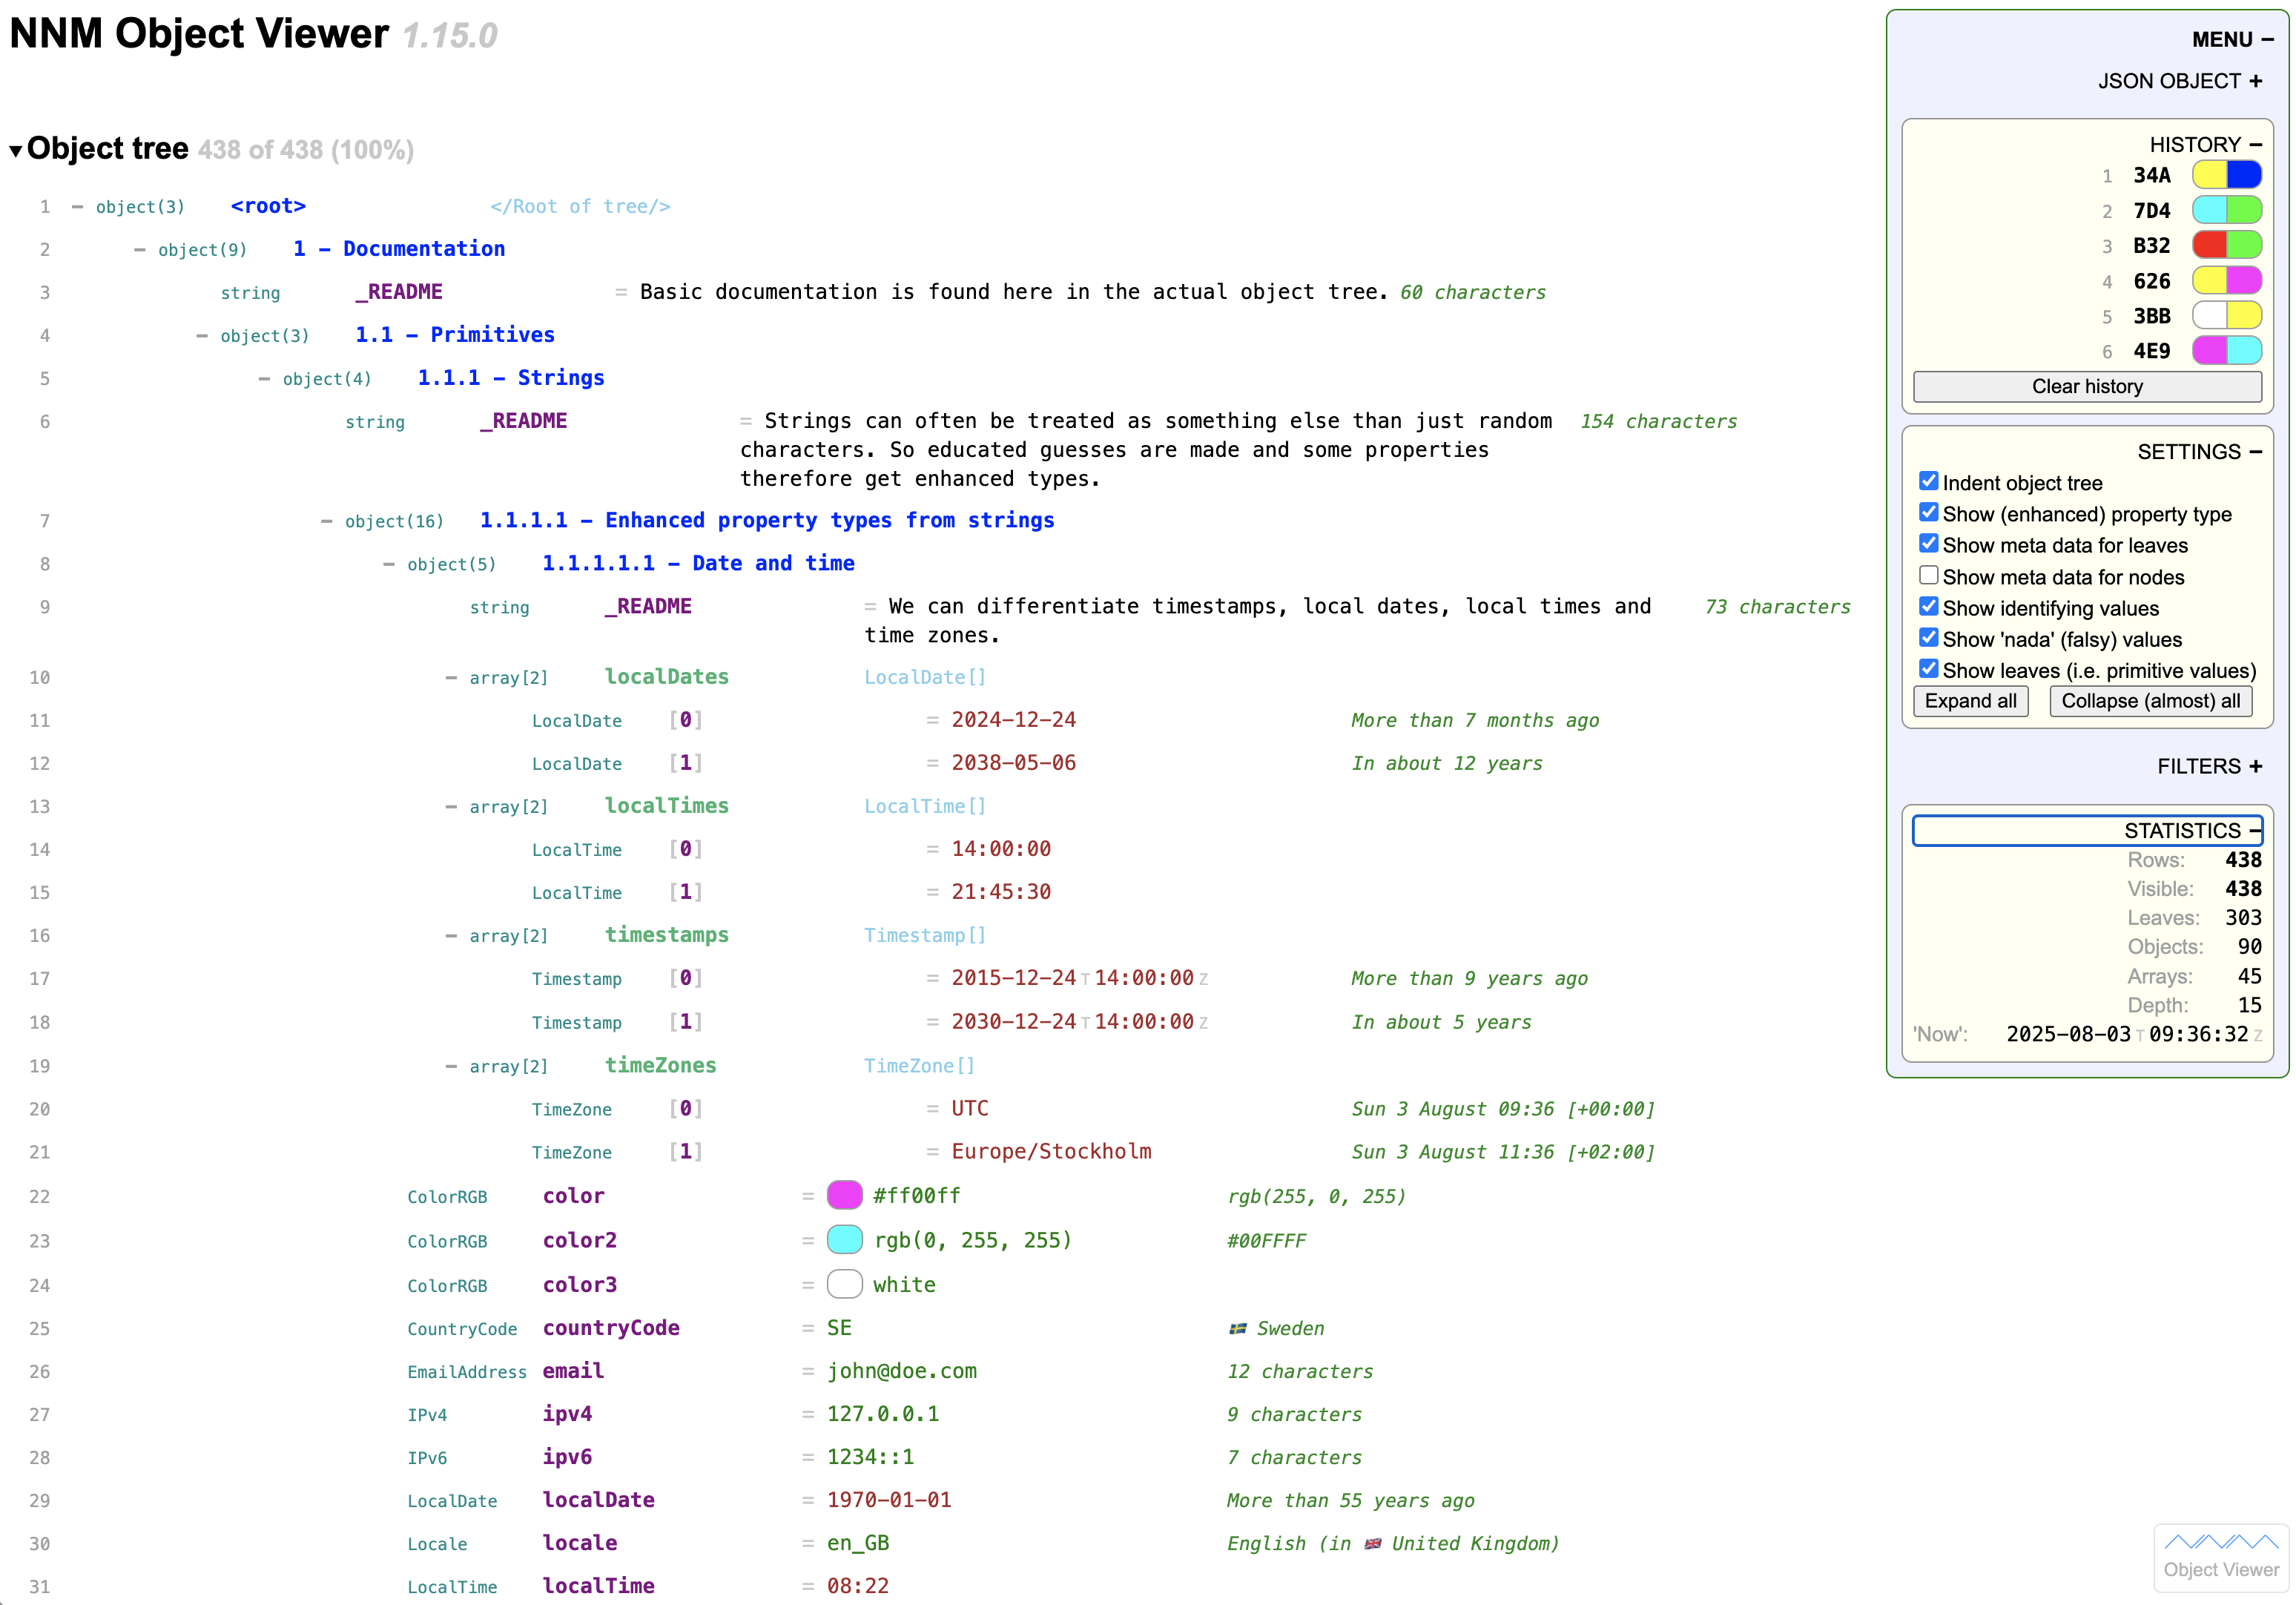This screenshot has height=1605, width=2296.
Task: Click the value 2038-05-06
Action: click(1013, 763)
